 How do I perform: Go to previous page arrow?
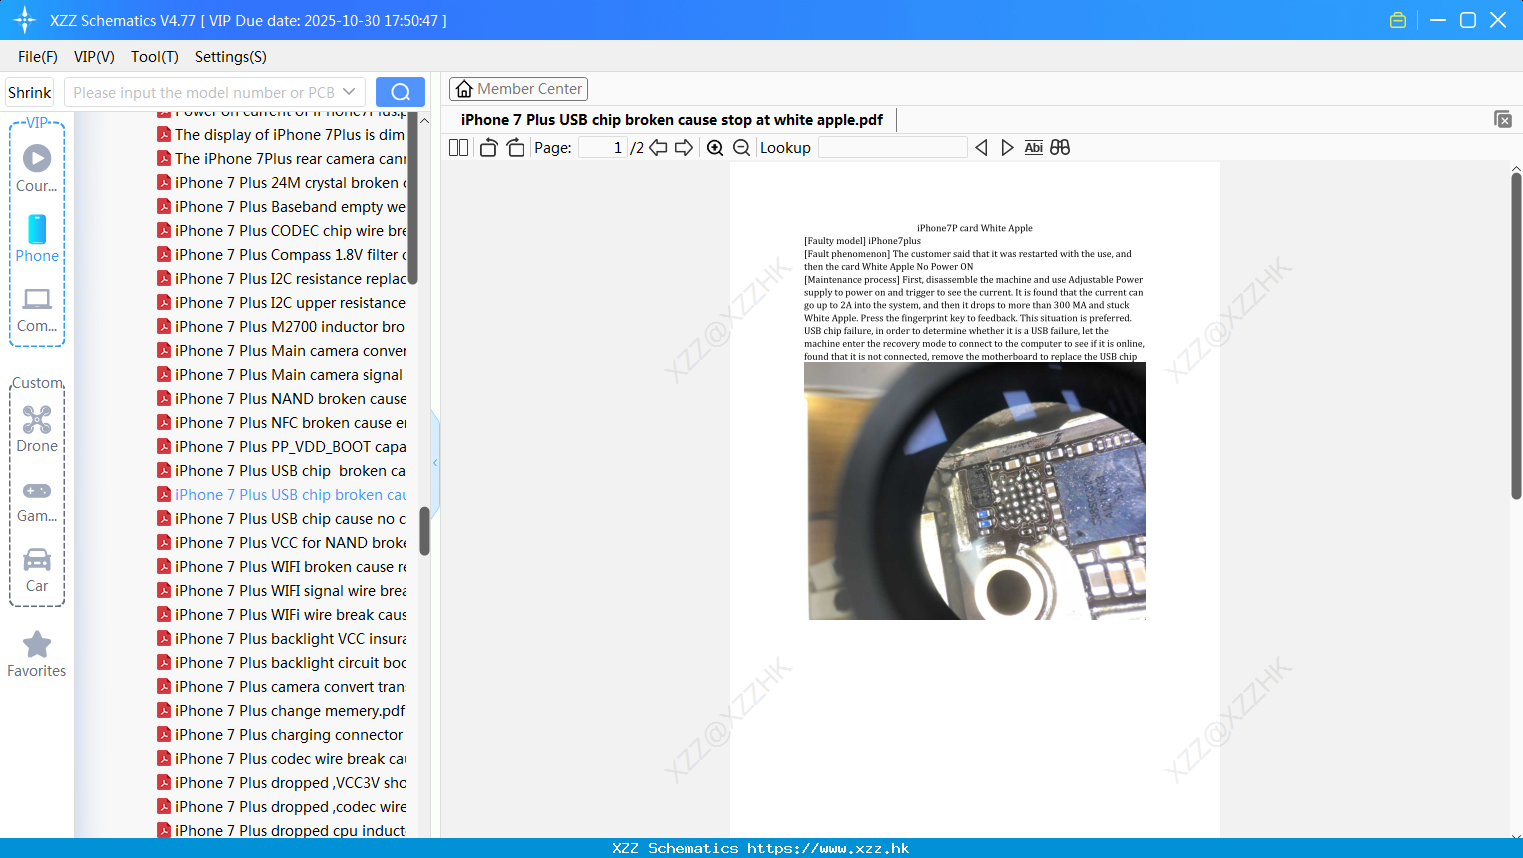[658, 148]
